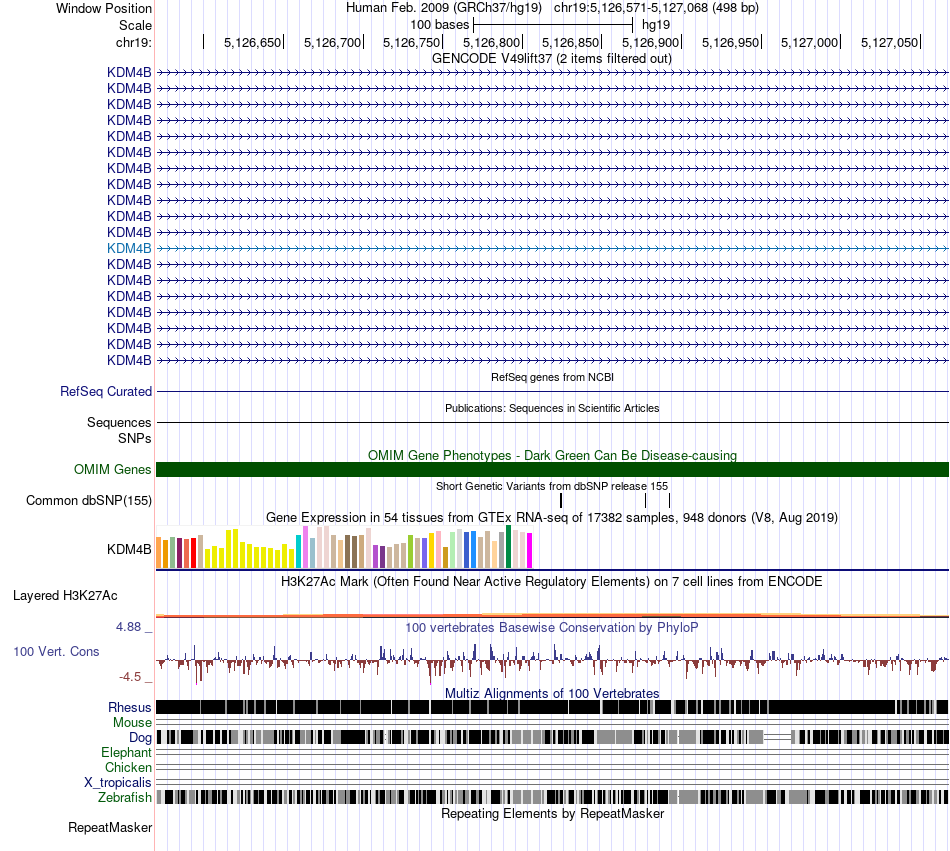Click the chr19:5,126,571-5,127,068 (498 bp) range
The width and height of the screenshot is (950, 851).
(x=656, y=8)
